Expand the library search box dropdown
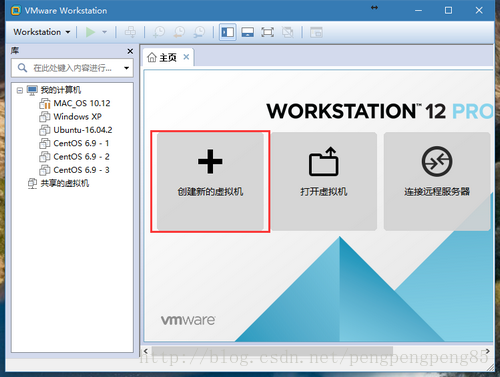Image resolution: width=500 pixels, height=377 pixels. point(126,68)
